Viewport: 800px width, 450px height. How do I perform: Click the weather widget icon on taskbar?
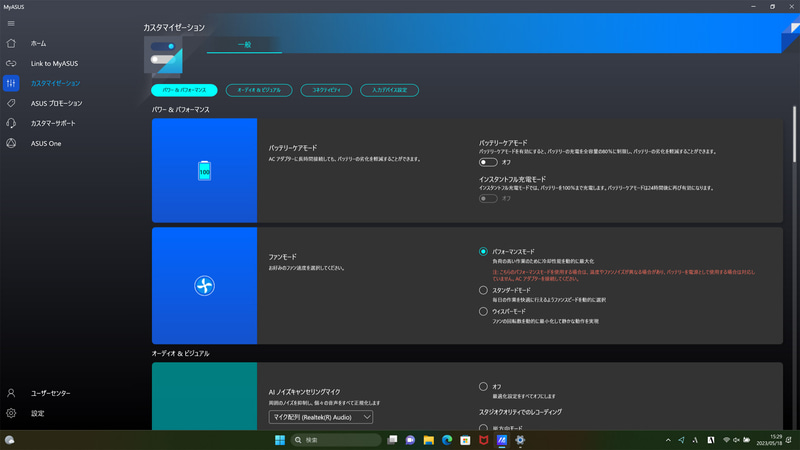(10, 440)
